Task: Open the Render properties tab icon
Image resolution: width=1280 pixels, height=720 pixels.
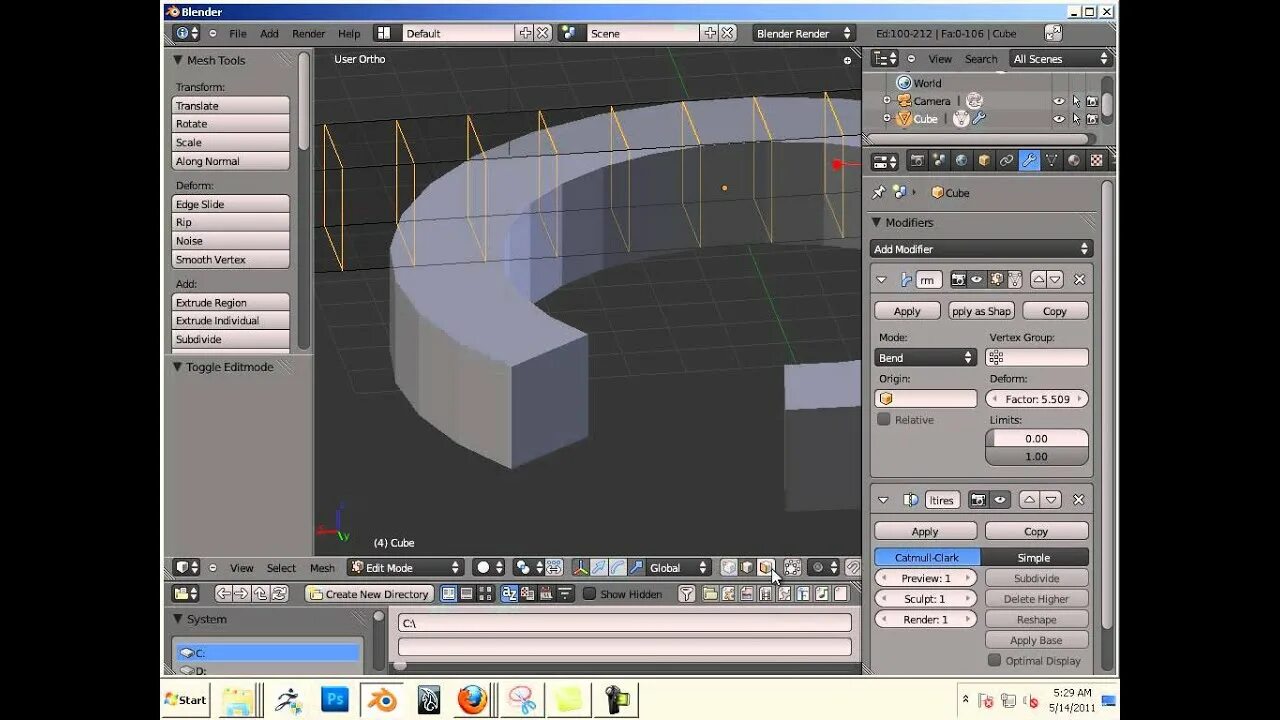Action: pos(917,161)
